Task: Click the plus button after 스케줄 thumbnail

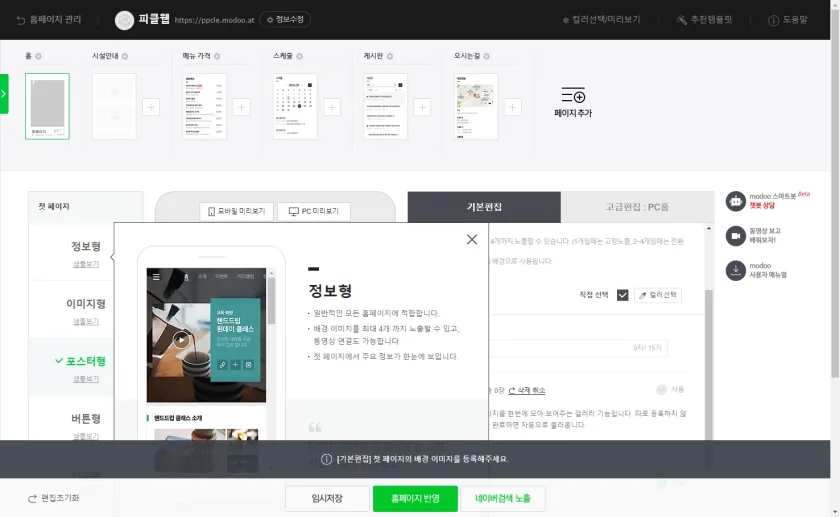Action: (332, 107)
